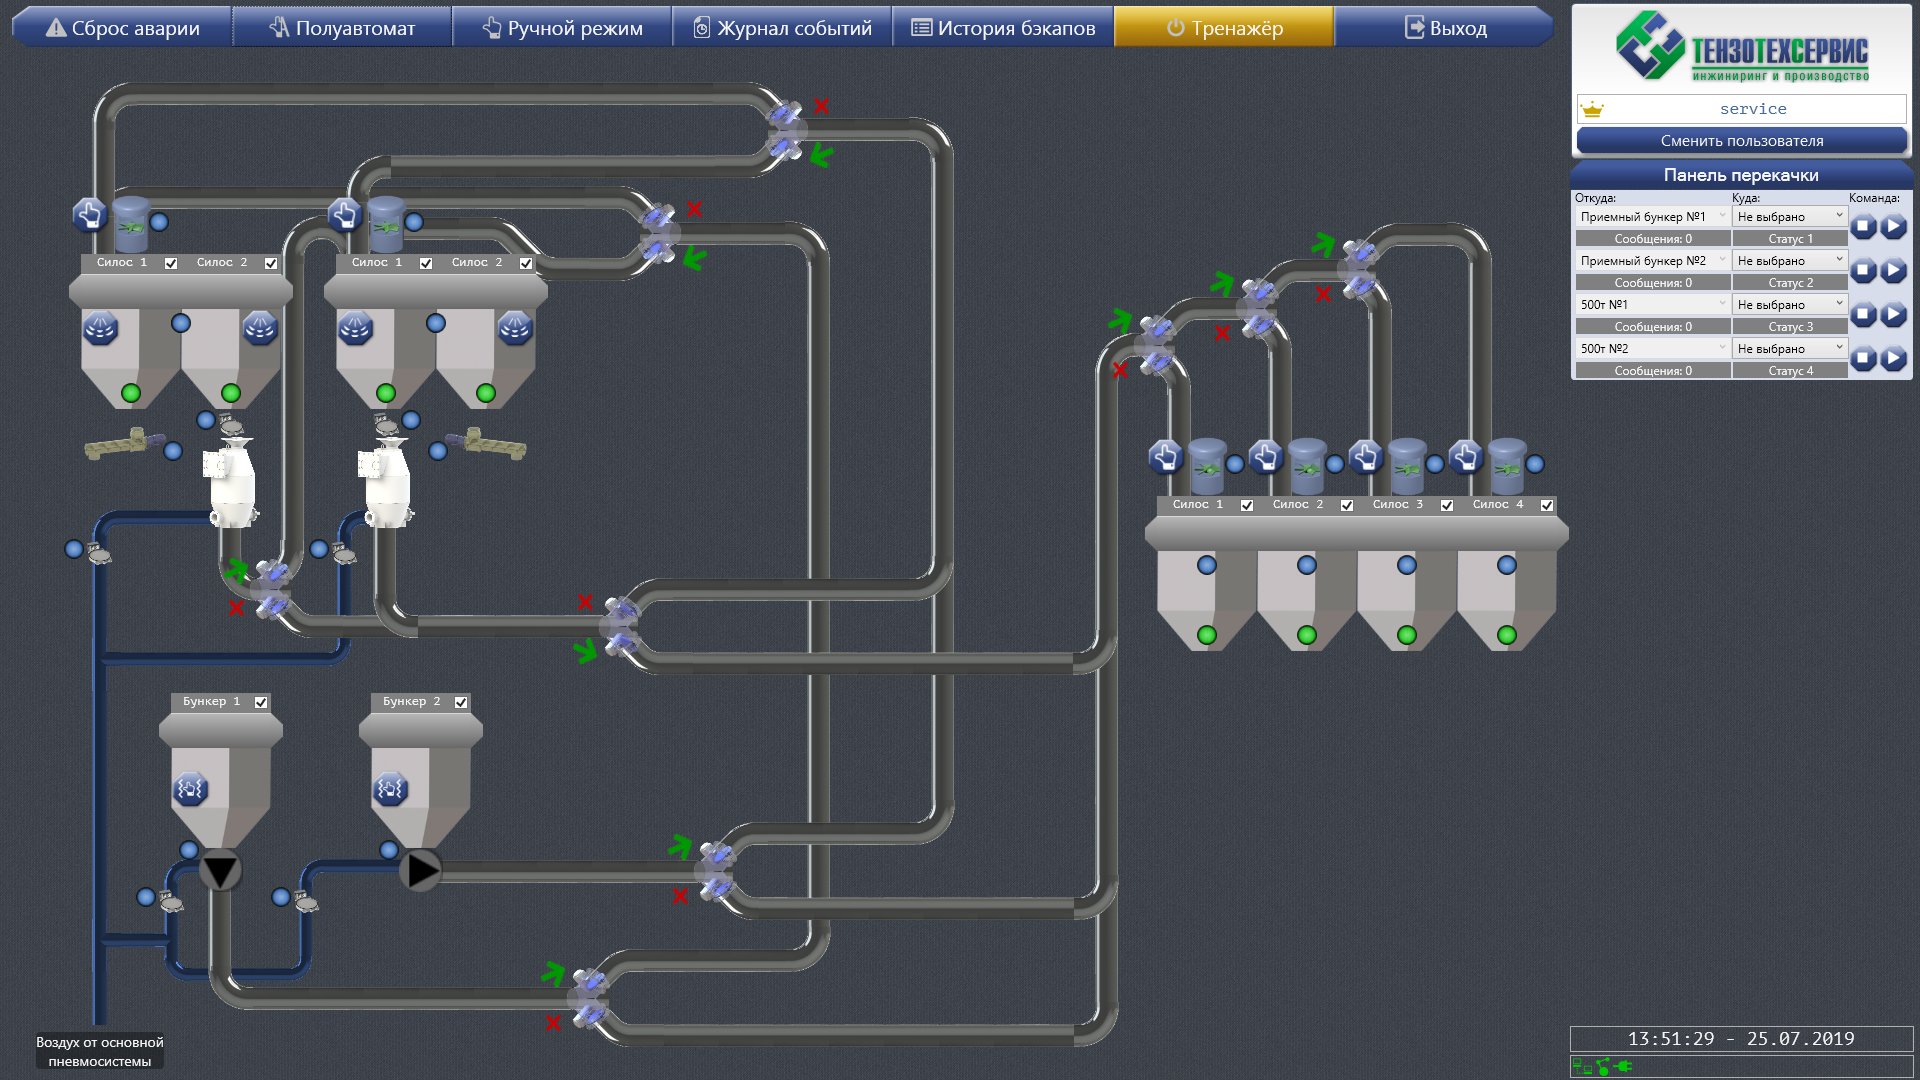The width and height of the screenshot is (1920, 1080).
Task: Stop transfer for 500т №2 row
Action: click(x=1863, y=359)
